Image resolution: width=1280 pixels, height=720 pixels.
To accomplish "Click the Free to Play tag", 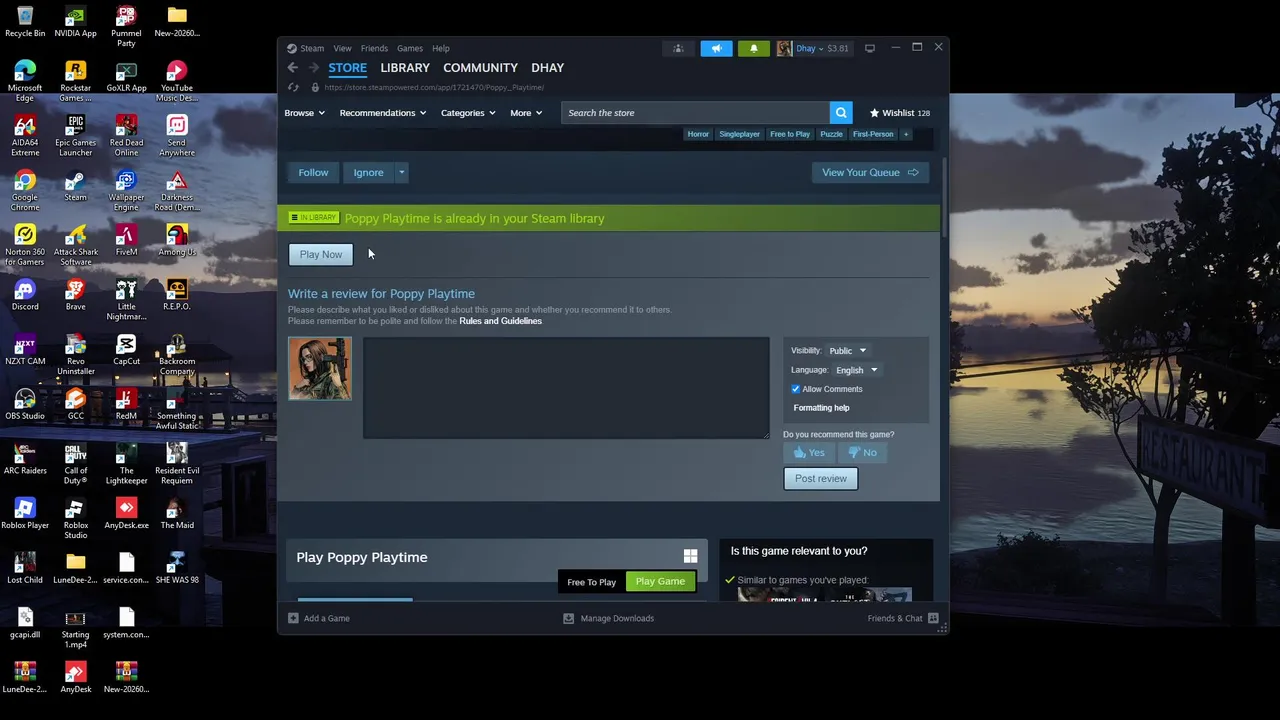I will pyautogui.click(x=790, y=134).
